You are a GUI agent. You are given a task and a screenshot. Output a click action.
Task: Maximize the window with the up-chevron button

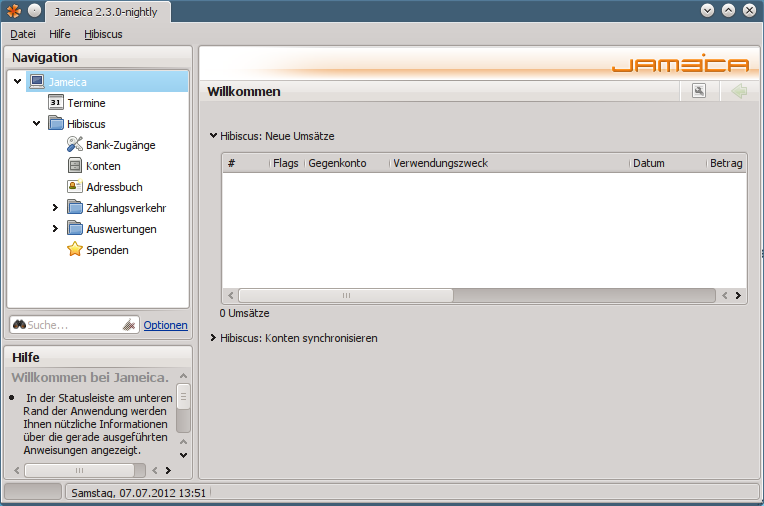click(728, 10)
